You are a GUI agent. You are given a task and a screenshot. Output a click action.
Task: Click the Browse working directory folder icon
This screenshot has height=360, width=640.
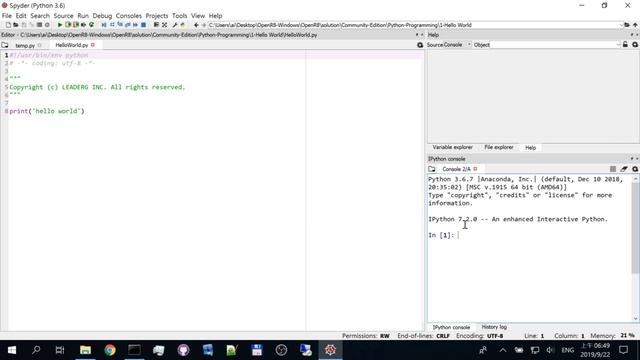coord(627,25)
